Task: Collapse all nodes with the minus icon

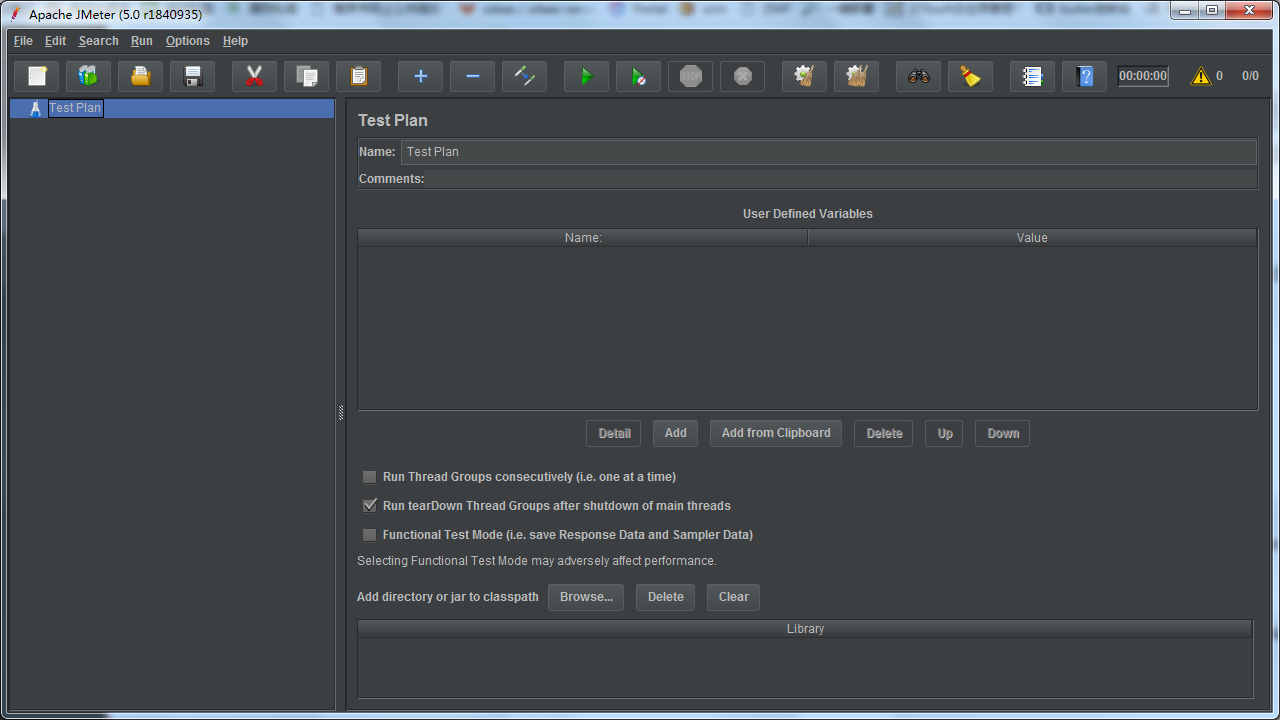Action: point(473,76)
